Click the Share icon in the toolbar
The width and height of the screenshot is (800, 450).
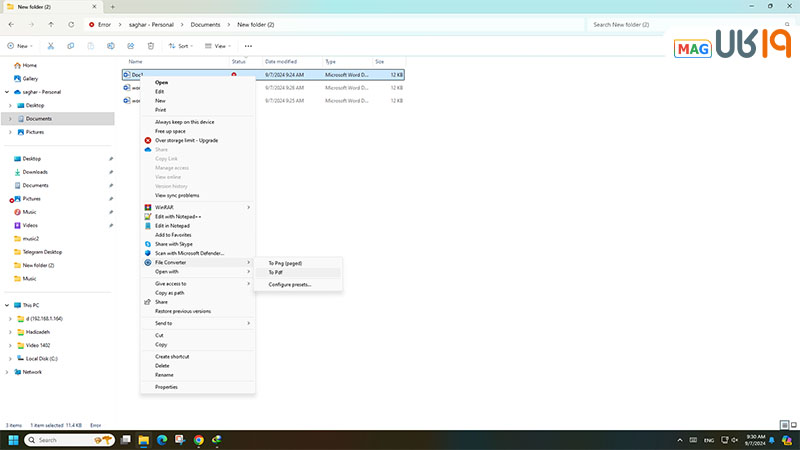click(131, 46)
